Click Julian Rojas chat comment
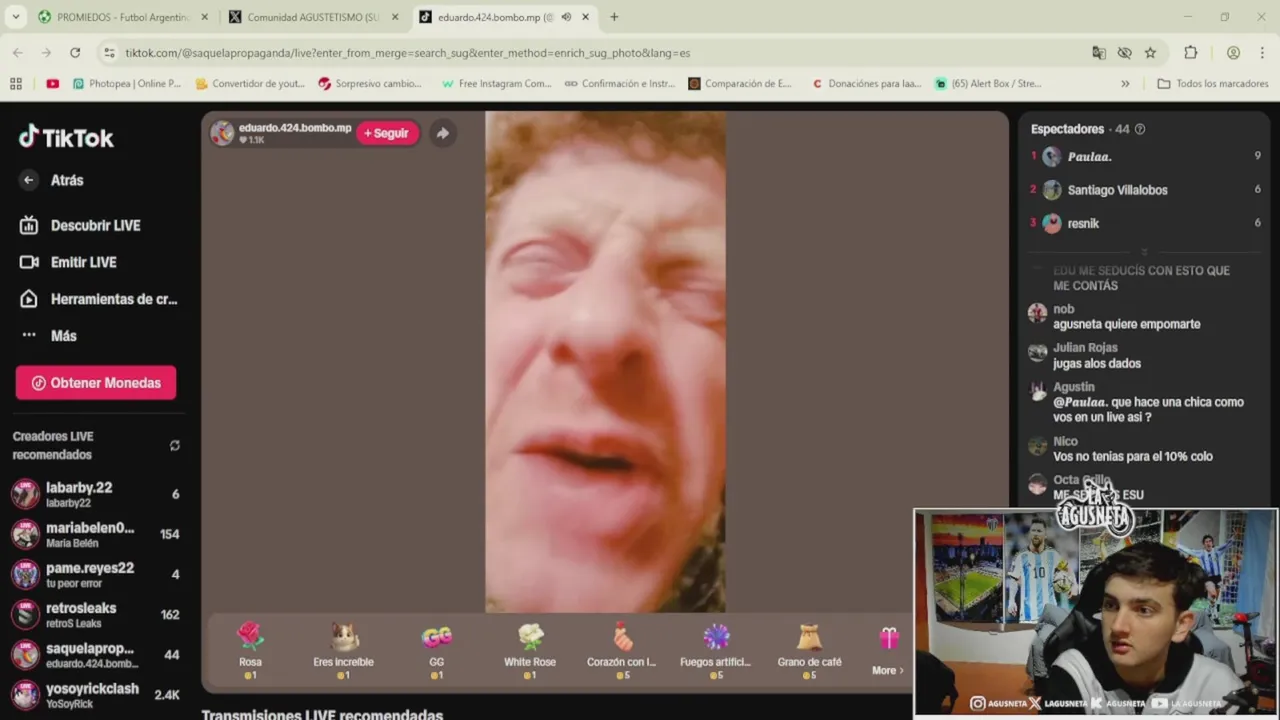This screenshot has height=720, width=1280. coord(1097,363)
